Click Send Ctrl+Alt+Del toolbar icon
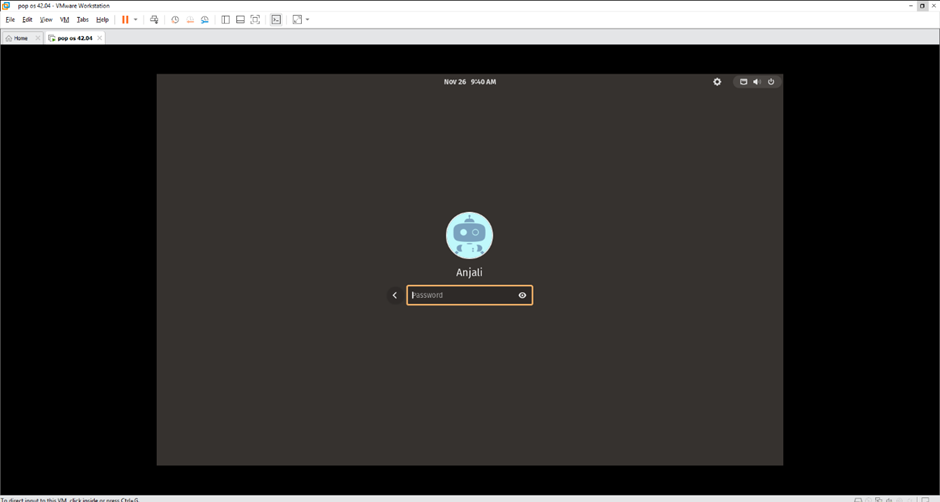The image size is (940, 502). pyautogui.click(x=154, y=20)
